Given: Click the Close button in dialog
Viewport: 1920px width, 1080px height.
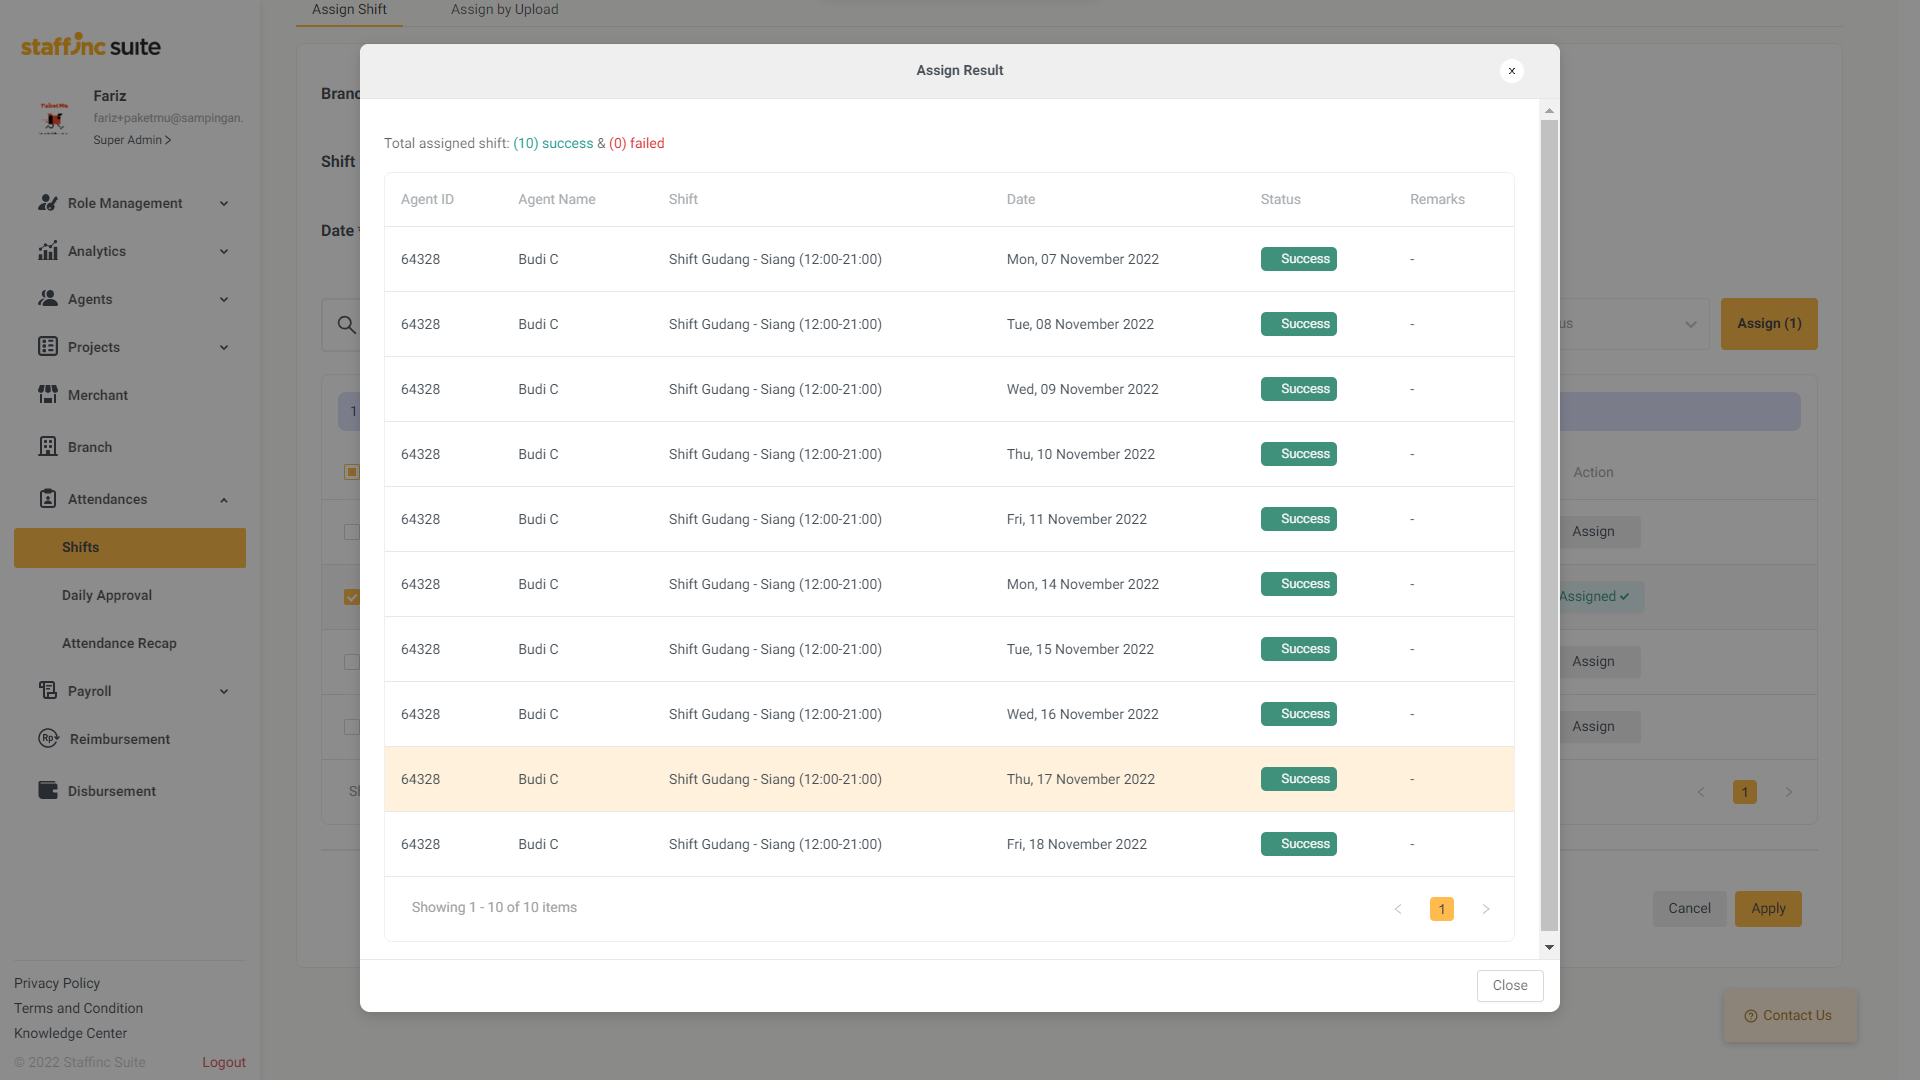Looking at the screenshot, I should 1509,986.
